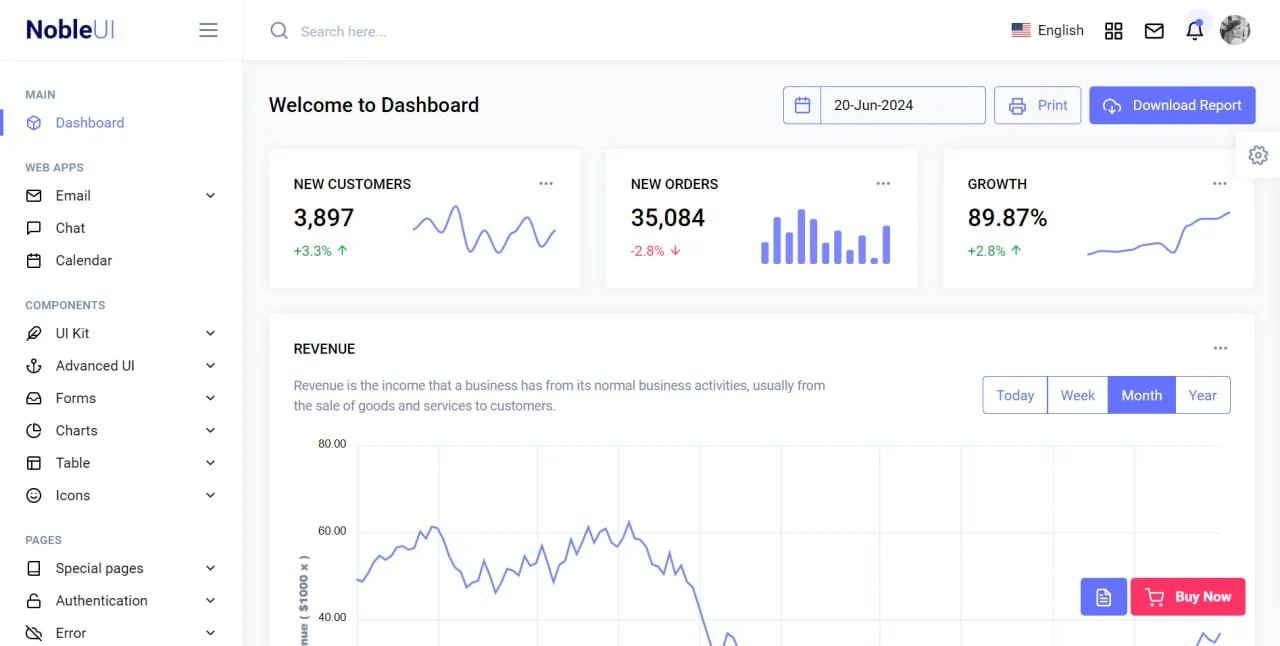Open the English language selector
The image size is (1280, 646).
click(1047, 30)
